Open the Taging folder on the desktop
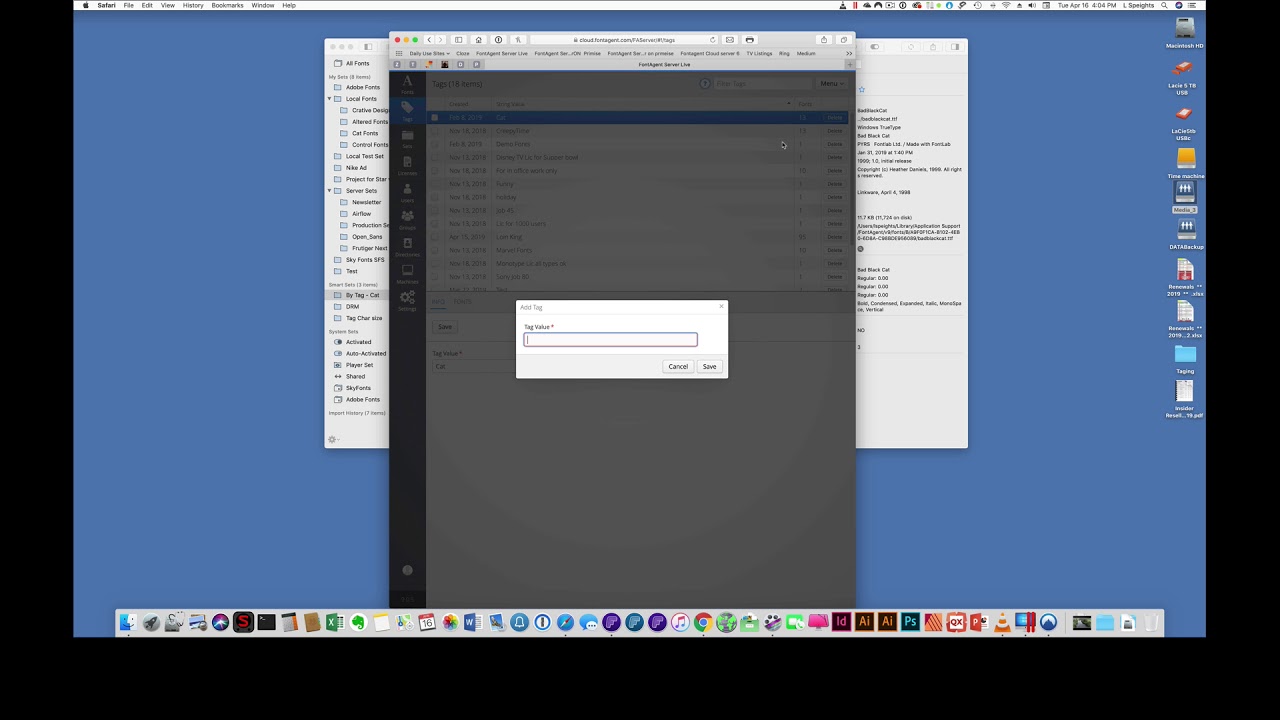The height and width of the screenshot is (720, 1280). [1185, 358]
